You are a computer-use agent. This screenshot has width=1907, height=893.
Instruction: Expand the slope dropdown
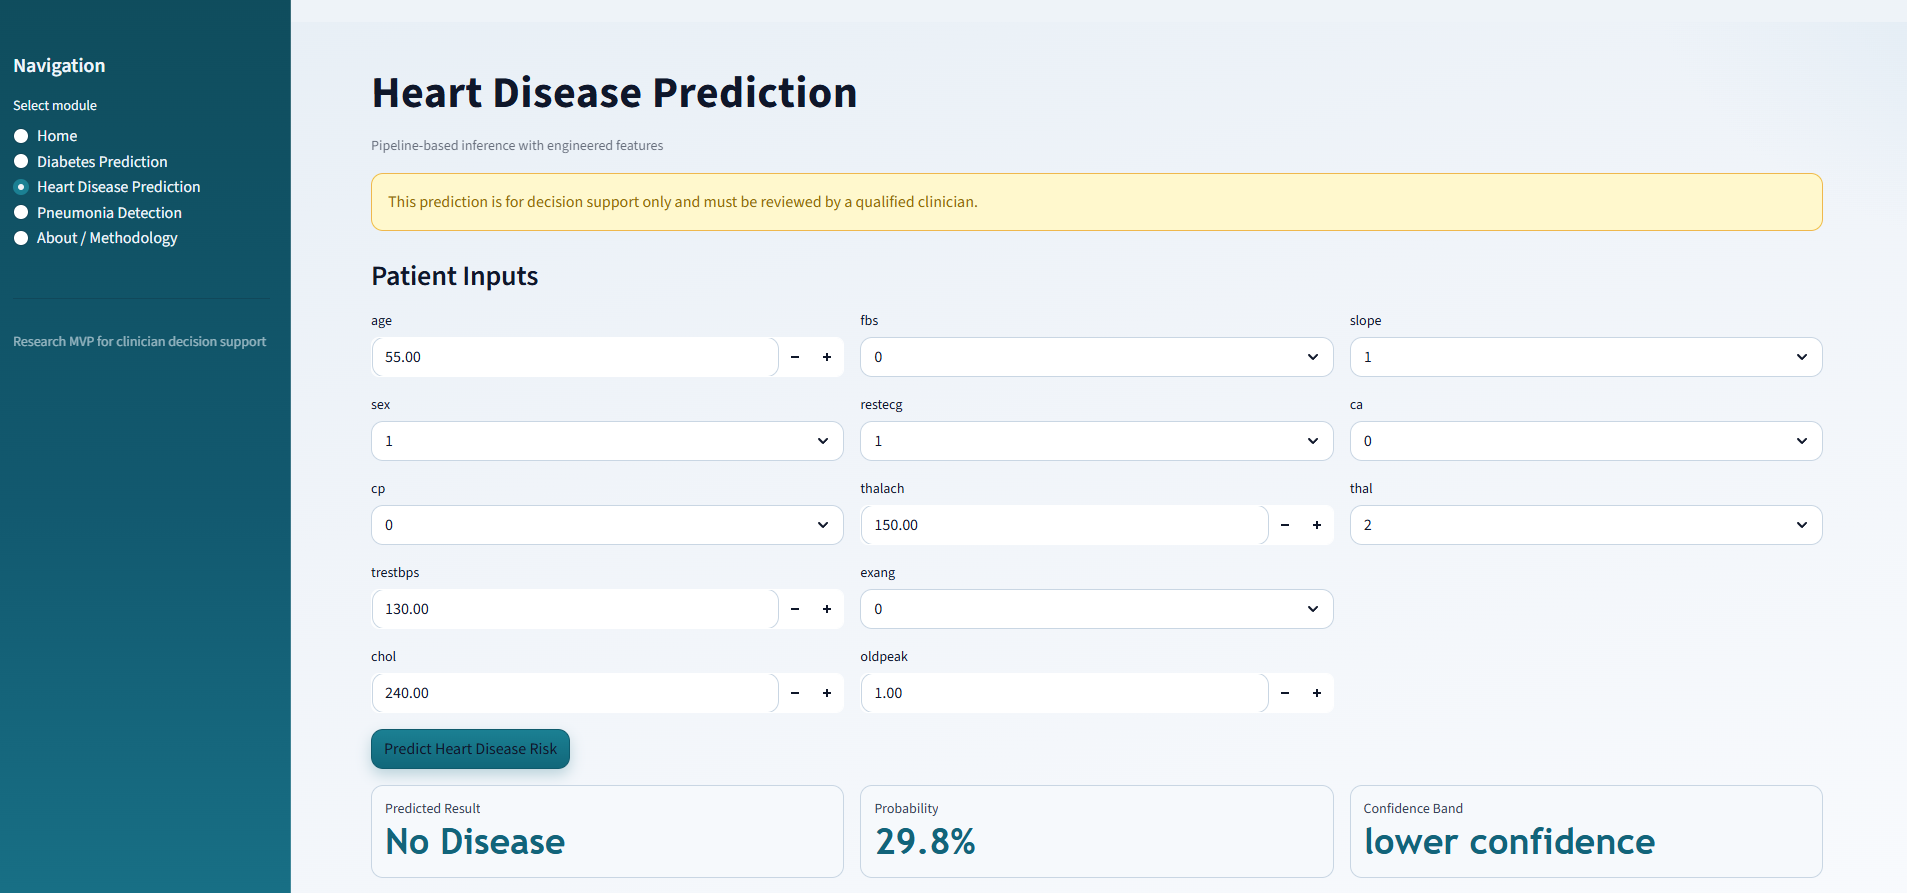(x=1585, y=357)
